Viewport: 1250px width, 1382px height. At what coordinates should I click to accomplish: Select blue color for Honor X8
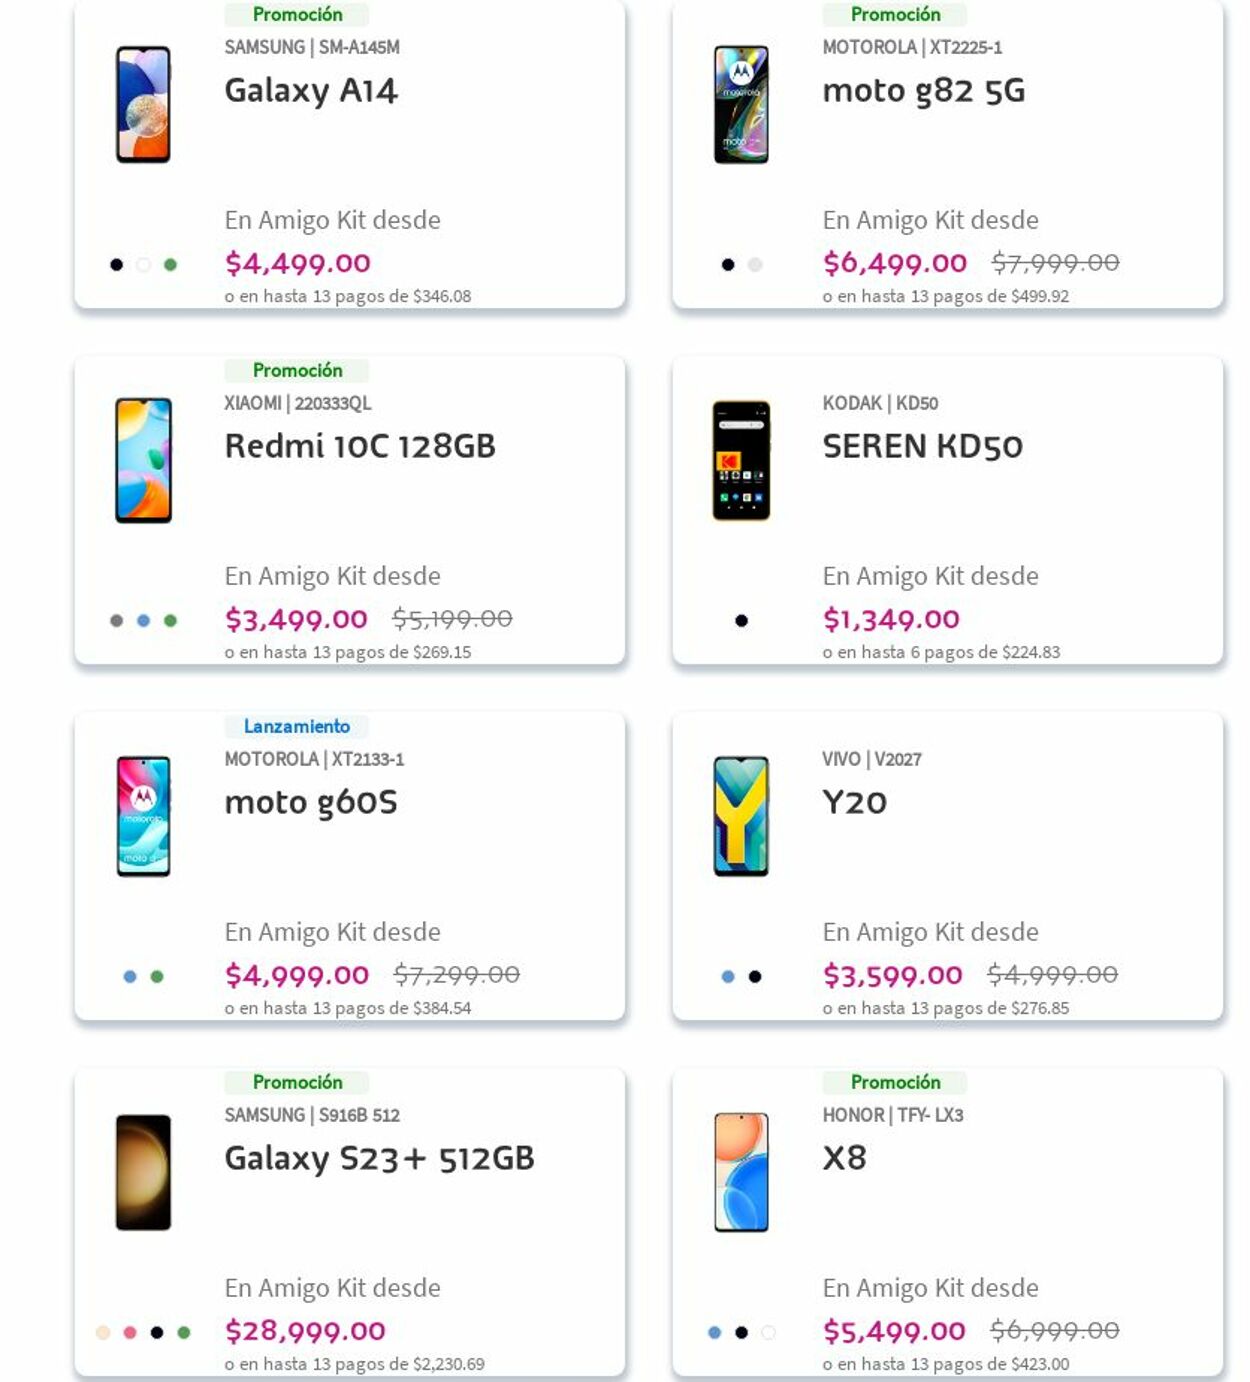point(714,1332)
